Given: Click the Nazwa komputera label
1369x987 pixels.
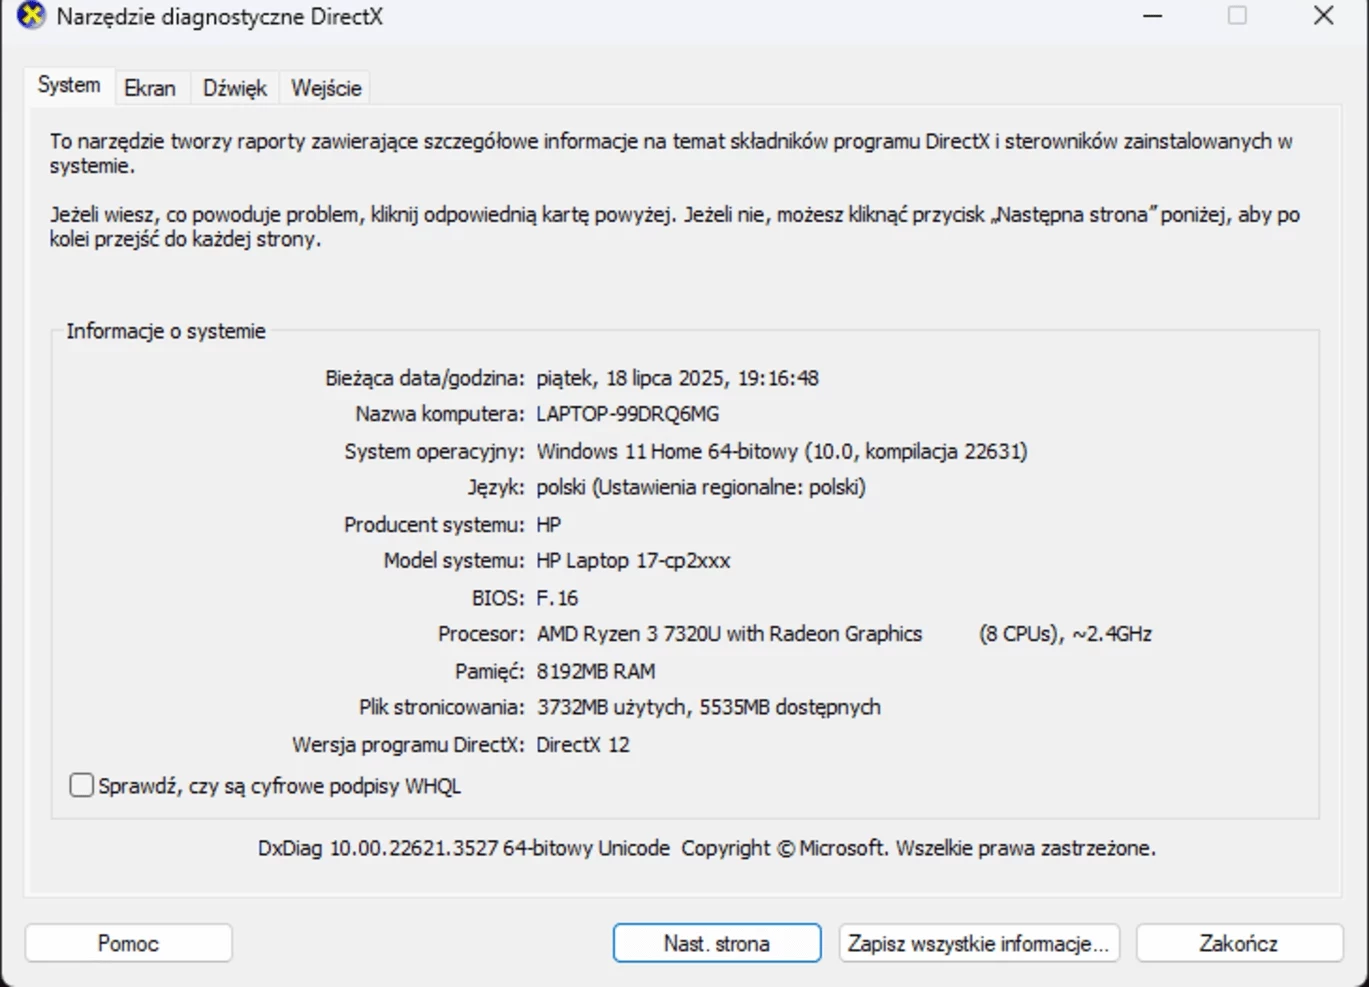Looking at the screenshot, I should point(440,414).
